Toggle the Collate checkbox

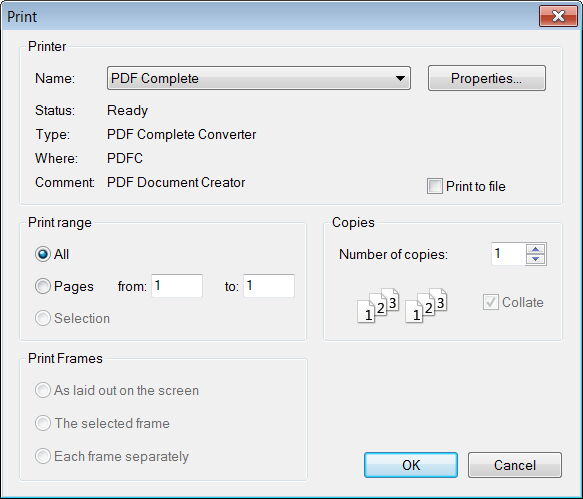(490, 302)
